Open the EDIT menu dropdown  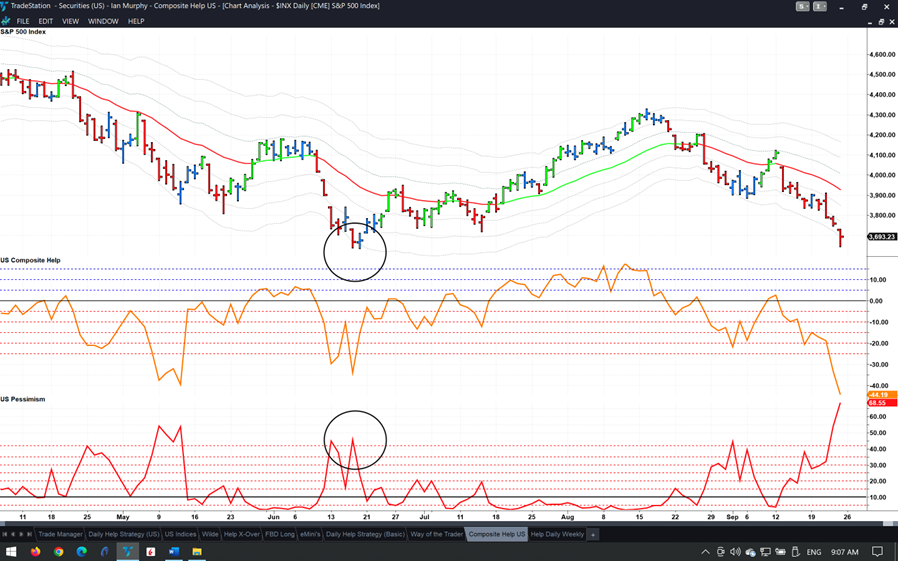coord(46,21)
